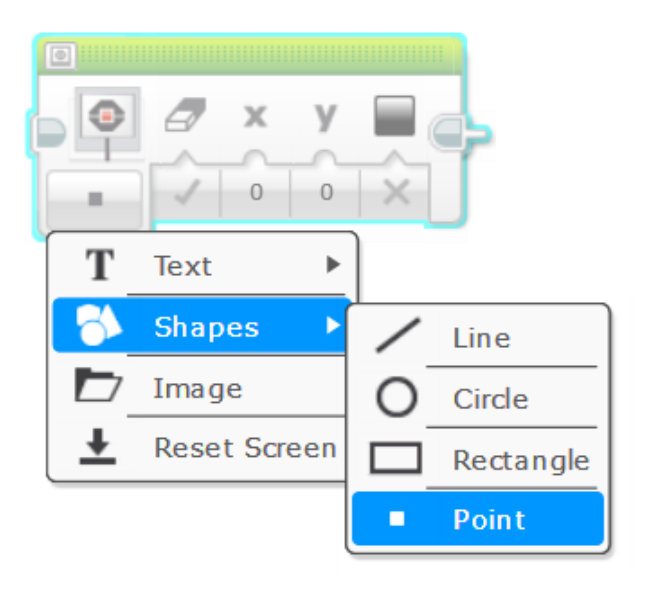The height and width of the screenshot is (604, 647).
Task: Open the mode selector button with square
Action: (96, 197)
